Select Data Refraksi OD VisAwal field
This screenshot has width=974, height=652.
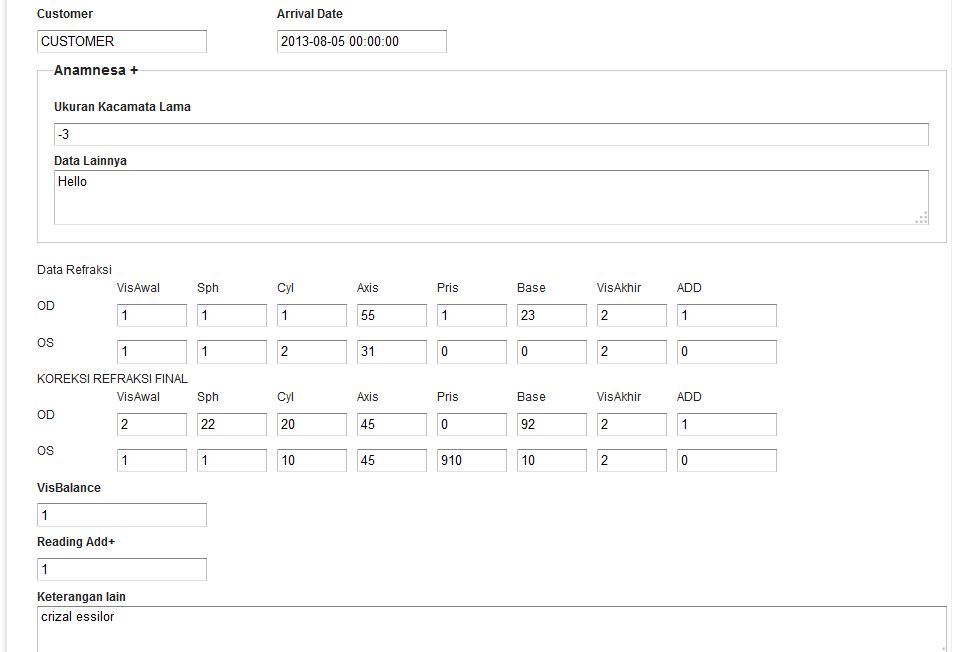pyautogui.click(x=152, y=315)
